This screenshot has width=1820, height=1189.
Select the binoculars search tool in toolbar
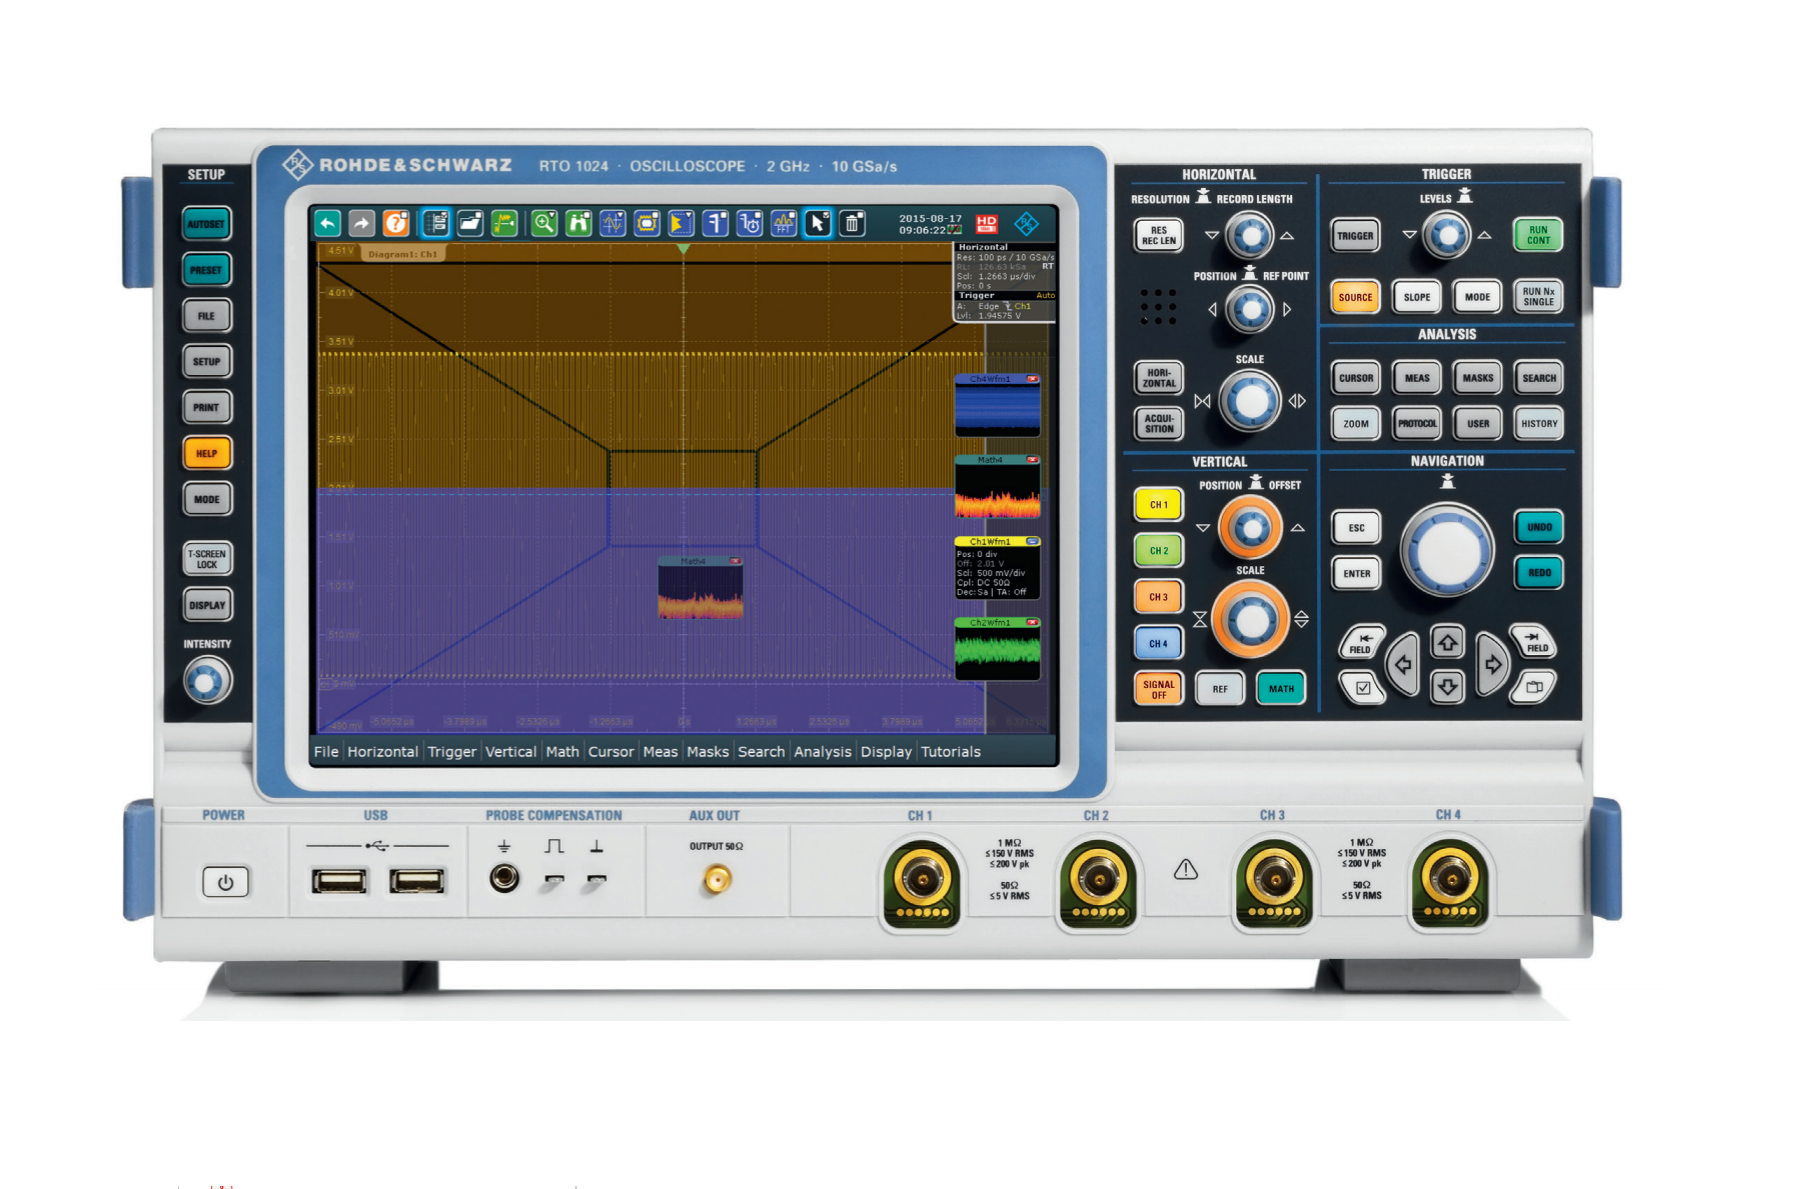(x=578, y=223)
